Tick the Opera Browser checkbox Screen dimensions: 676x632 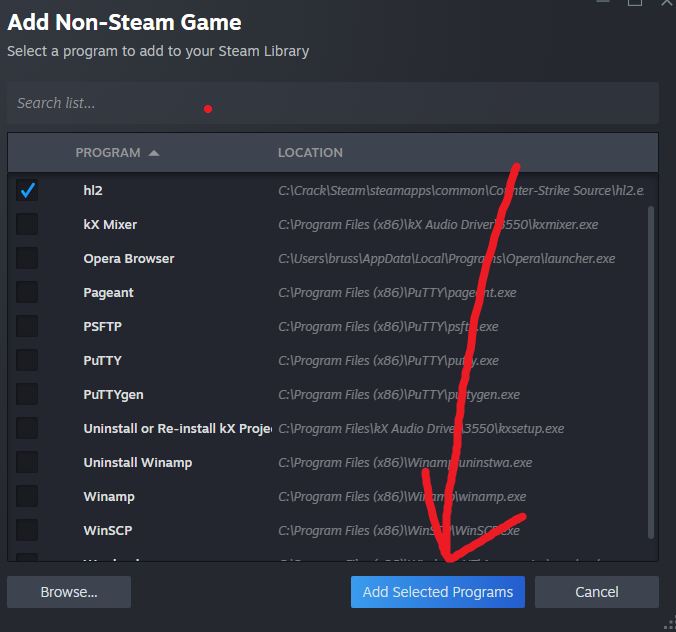coord(27,258)
